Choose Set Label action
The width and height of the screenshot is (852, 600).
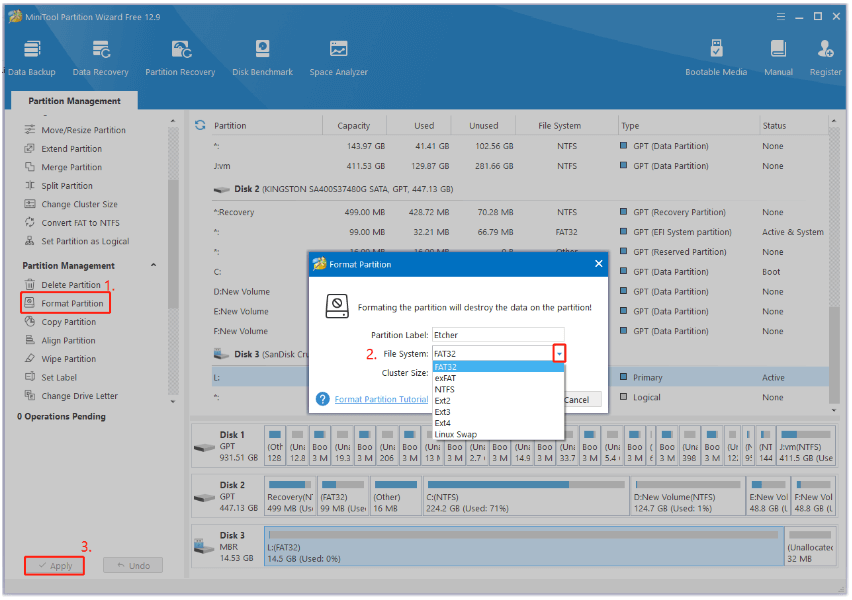pyautogui.click(x=51, y=377)
